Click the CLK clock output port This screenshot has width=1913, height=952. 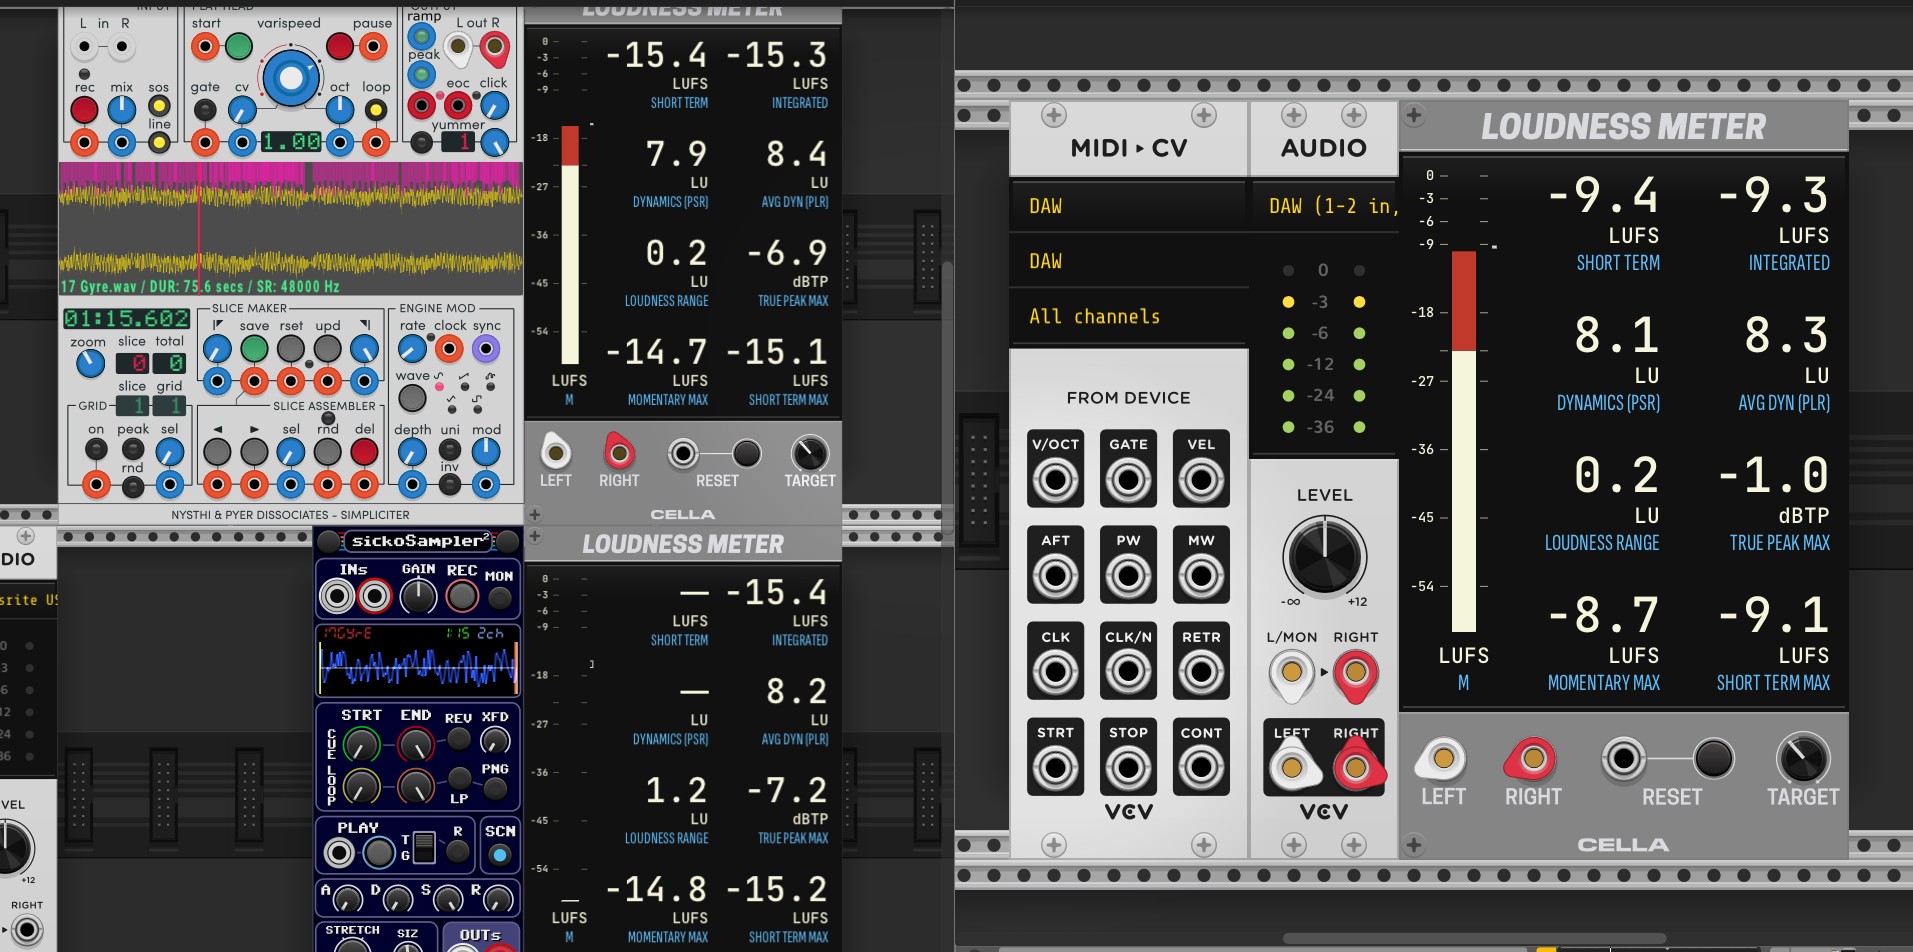tap(1055, 673)
